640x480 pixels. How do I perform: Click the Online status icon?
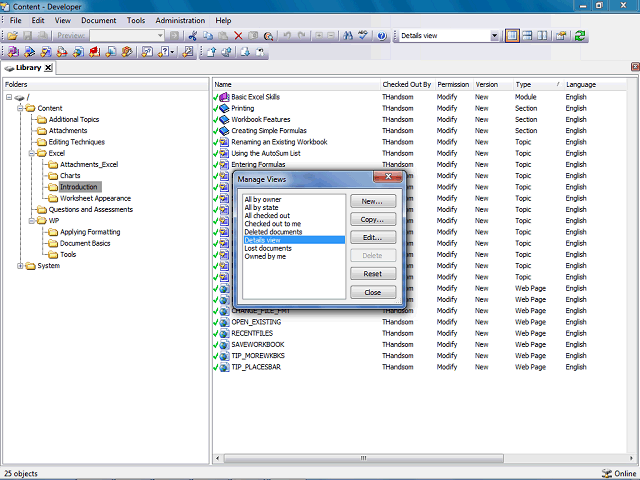tap(607, 473)
